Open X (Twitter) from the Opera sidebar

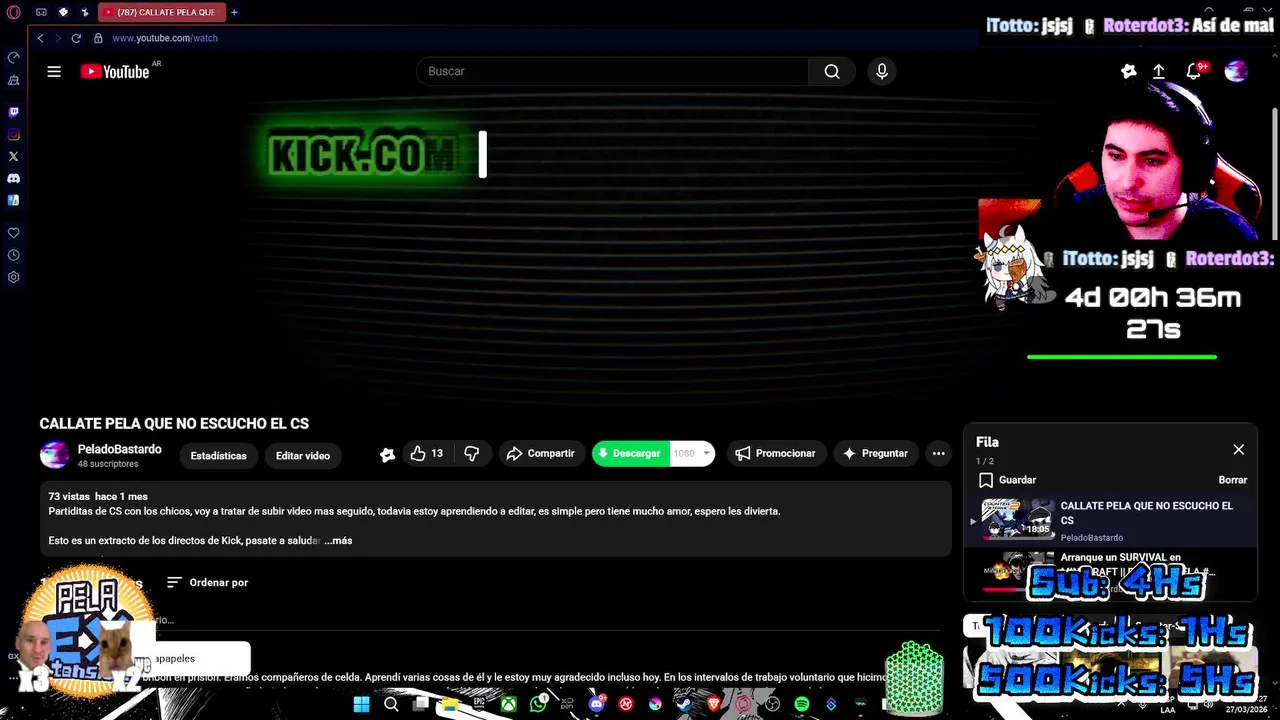(x=13, y=156)
